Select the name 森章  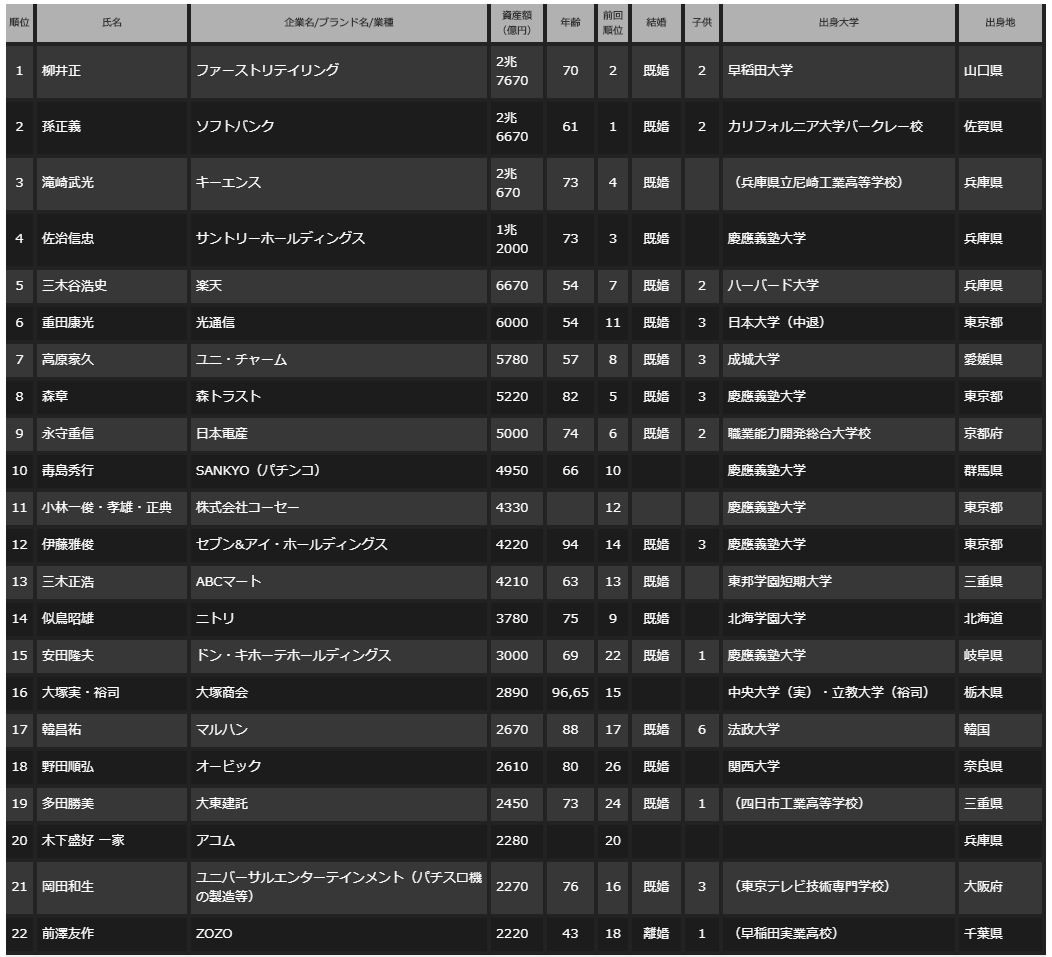(55, 396)
